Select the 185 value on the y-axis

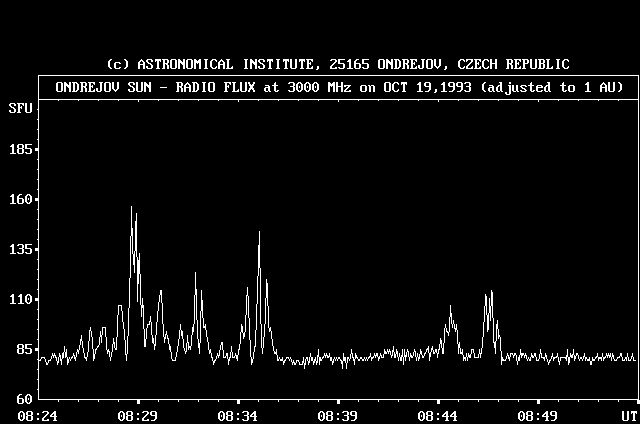pos(22,150)
